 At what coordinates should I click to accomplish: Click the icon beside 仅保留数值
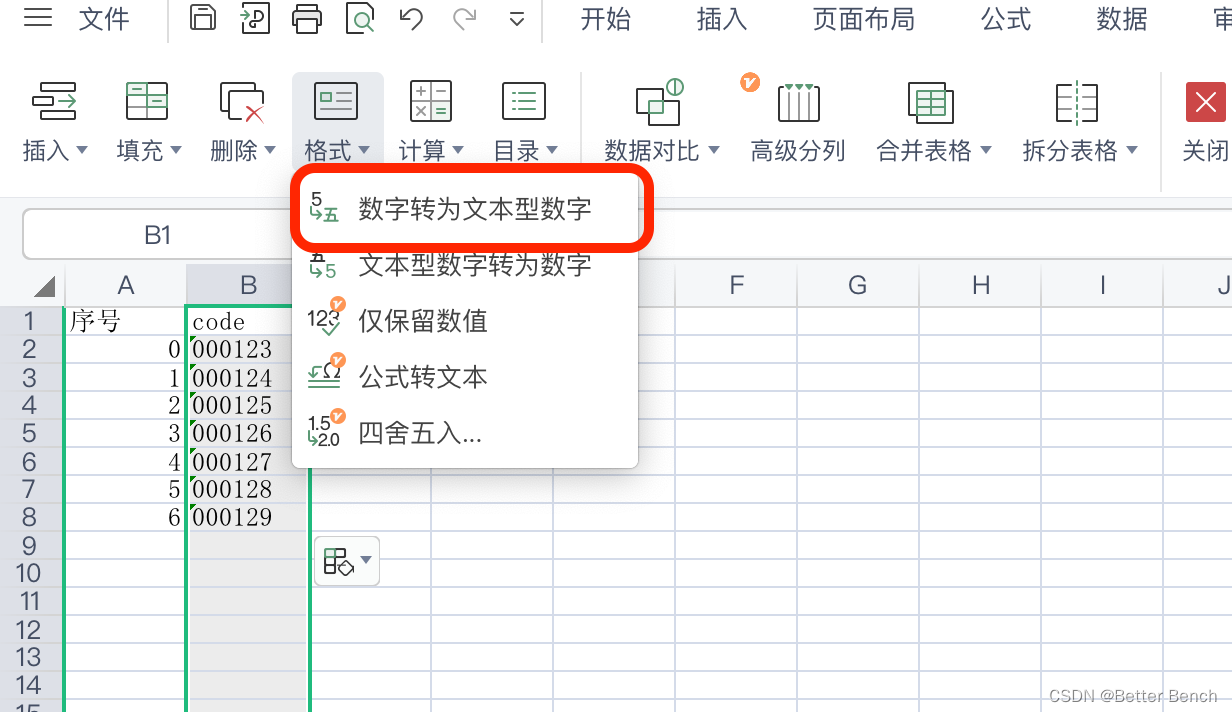click(x=325, y=318)
